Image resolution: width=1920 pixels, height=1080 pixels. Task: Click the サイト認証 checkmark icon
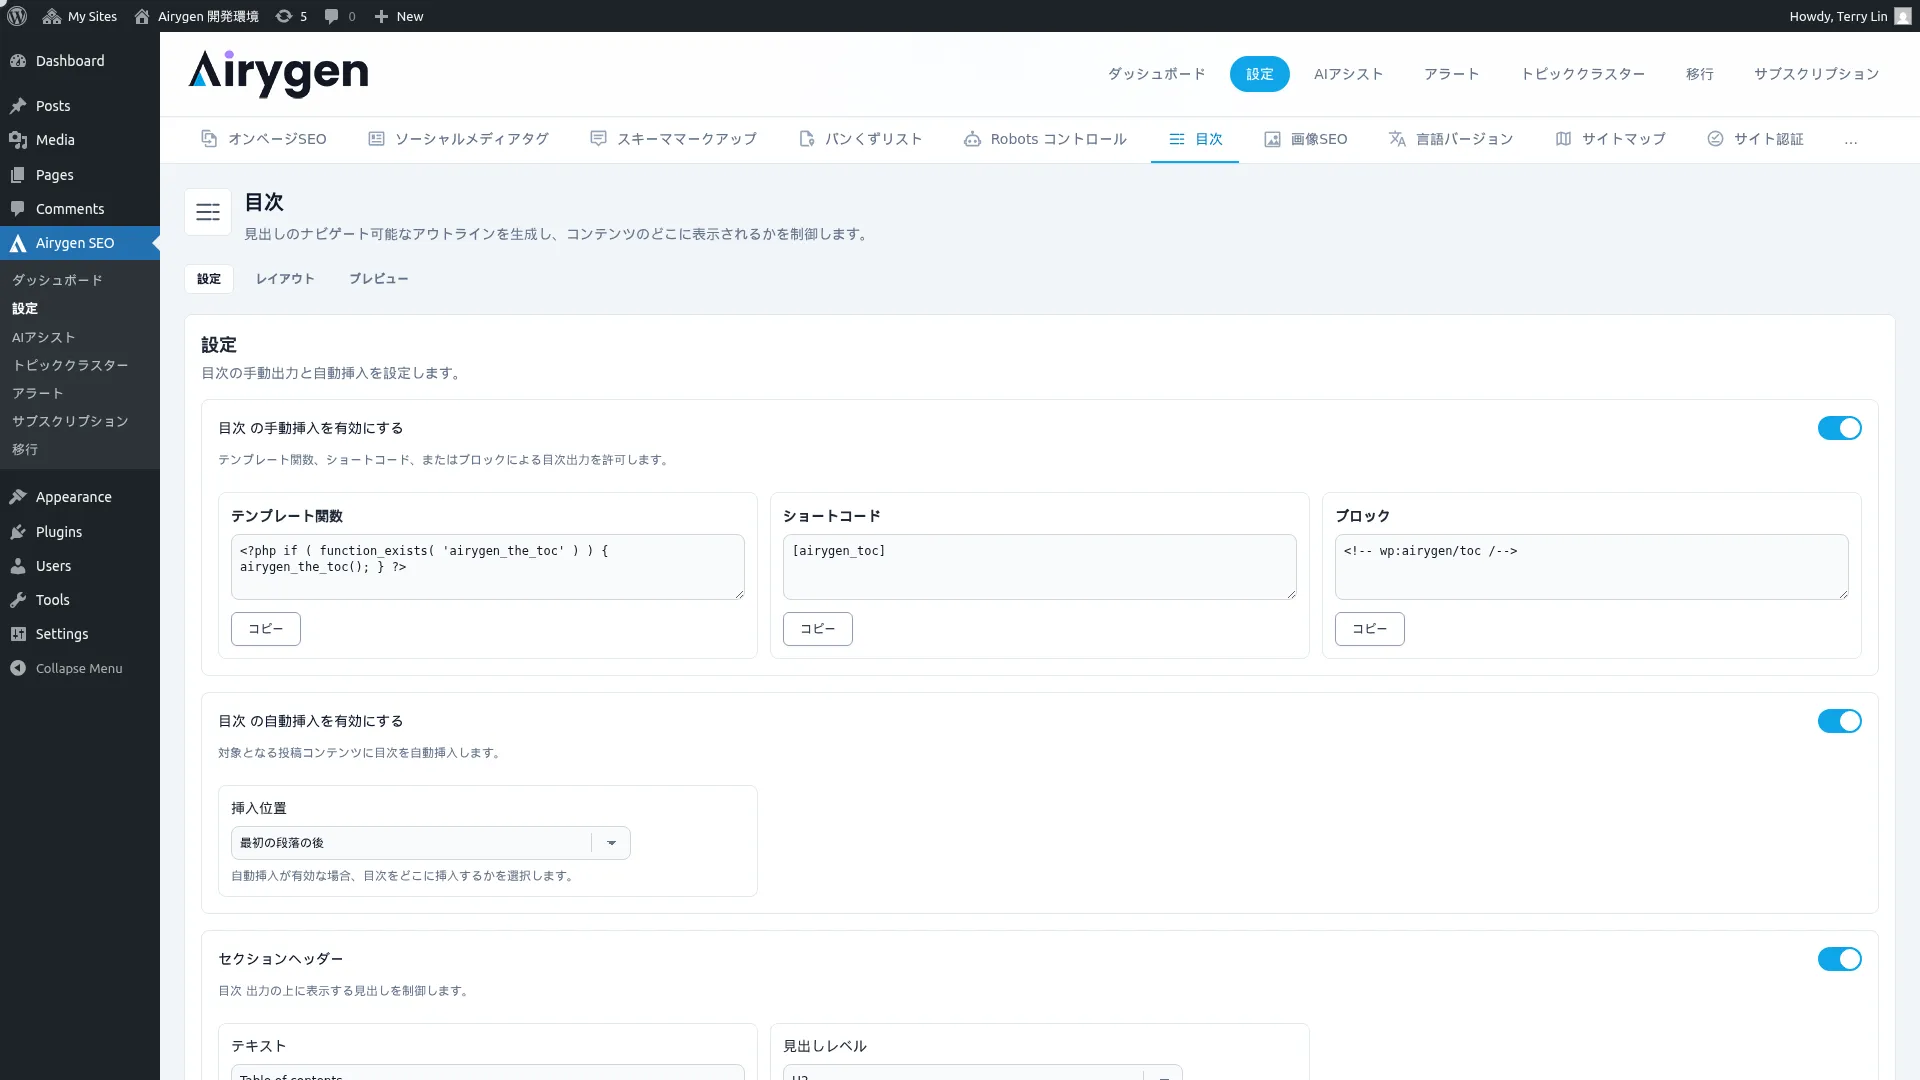(1715, 139)
